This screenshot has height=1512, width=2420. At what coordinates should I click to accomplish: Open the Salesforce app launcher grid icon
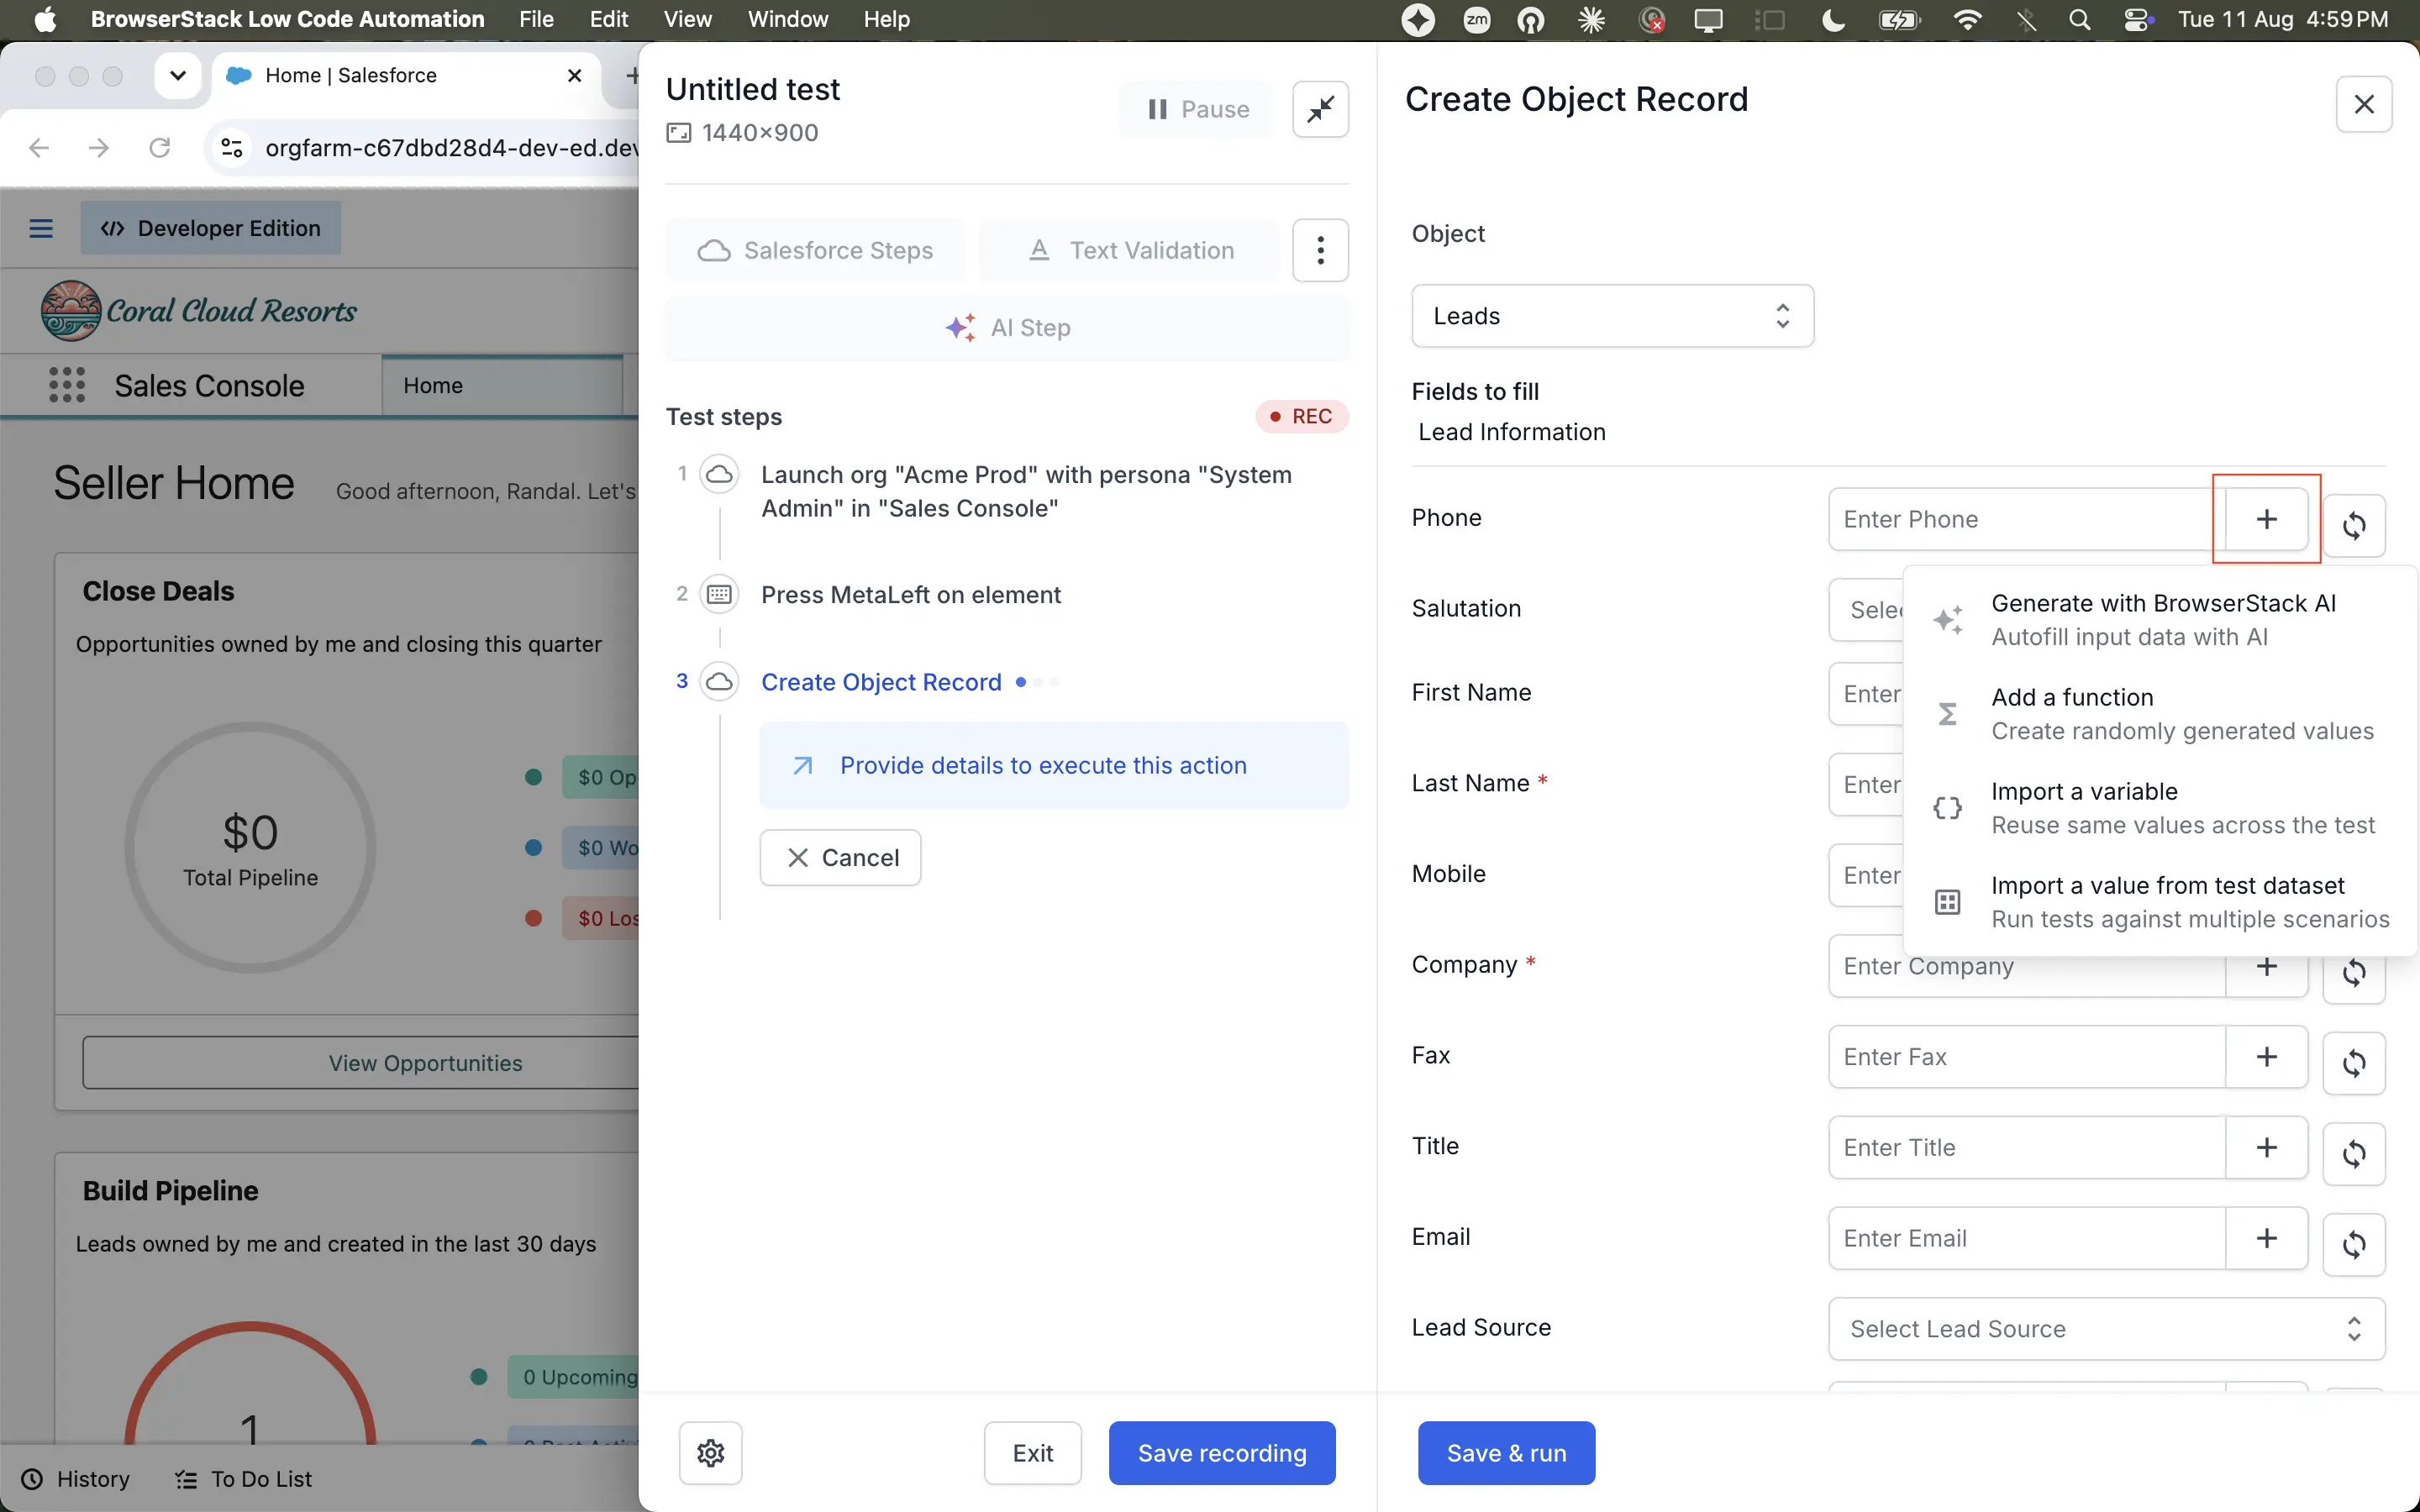click(67, 385)
